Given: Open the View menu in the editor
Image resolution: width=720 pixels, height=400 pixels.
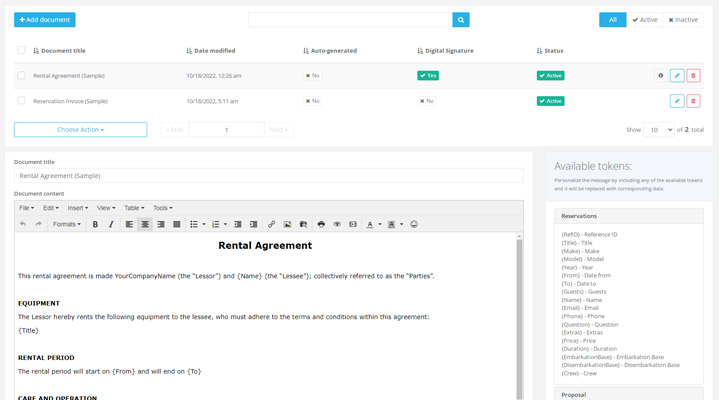Looking at the screenshot, I should click(106, 208).
